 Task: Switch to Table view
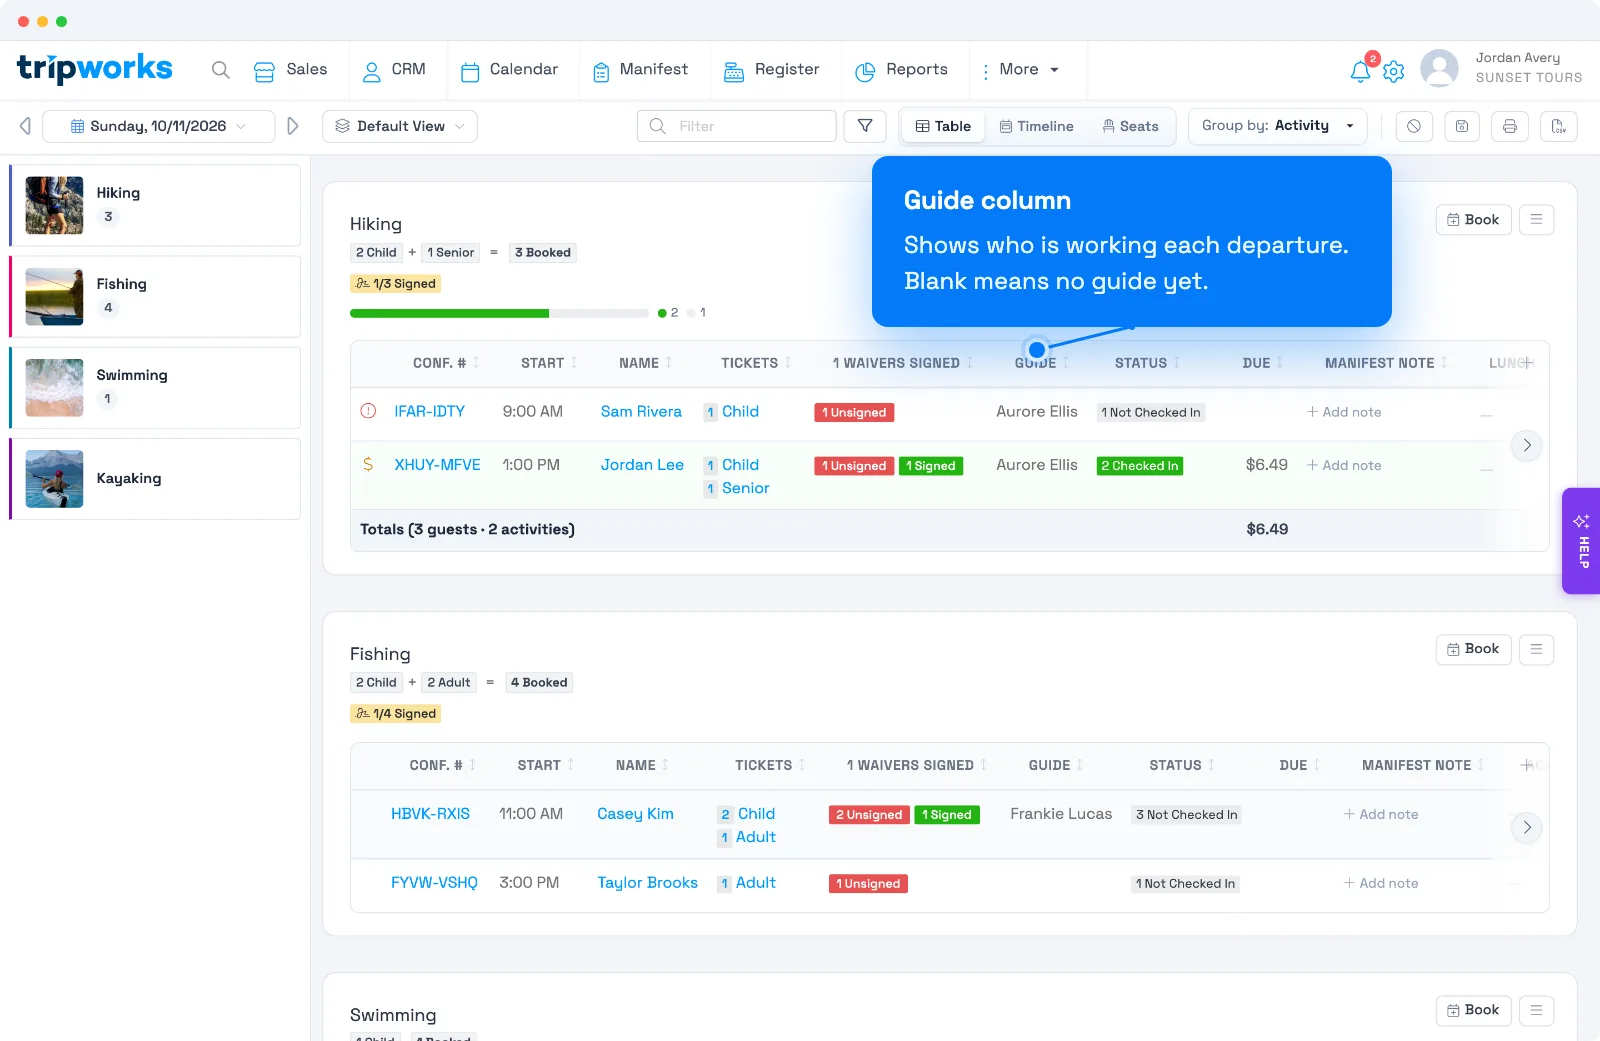pyautogui.click(x=943, y=126)
